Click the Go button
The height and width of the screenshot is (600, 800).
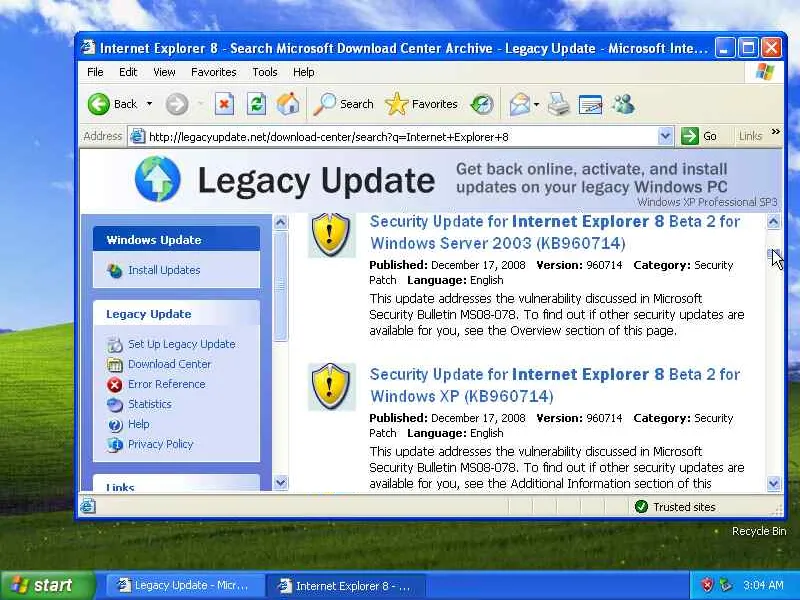pos(699,136)
